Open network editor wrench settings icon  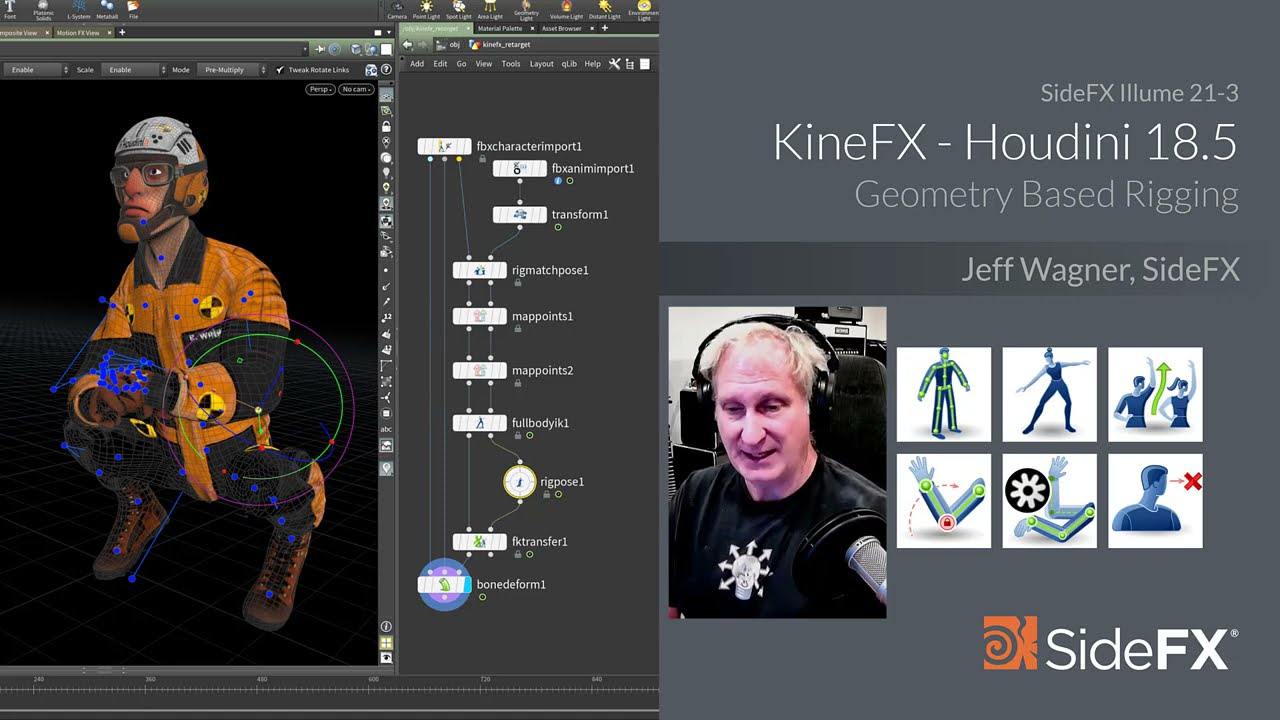(615, 64)
